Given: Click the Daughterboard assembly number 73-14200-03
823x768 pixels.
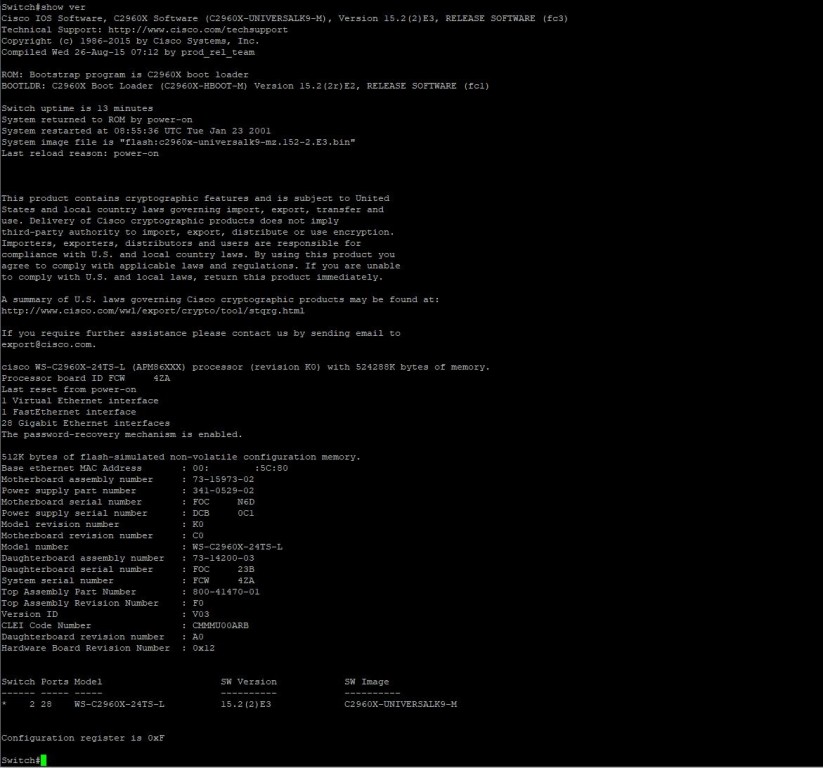Looking at the screenshot, I should 223,558.
